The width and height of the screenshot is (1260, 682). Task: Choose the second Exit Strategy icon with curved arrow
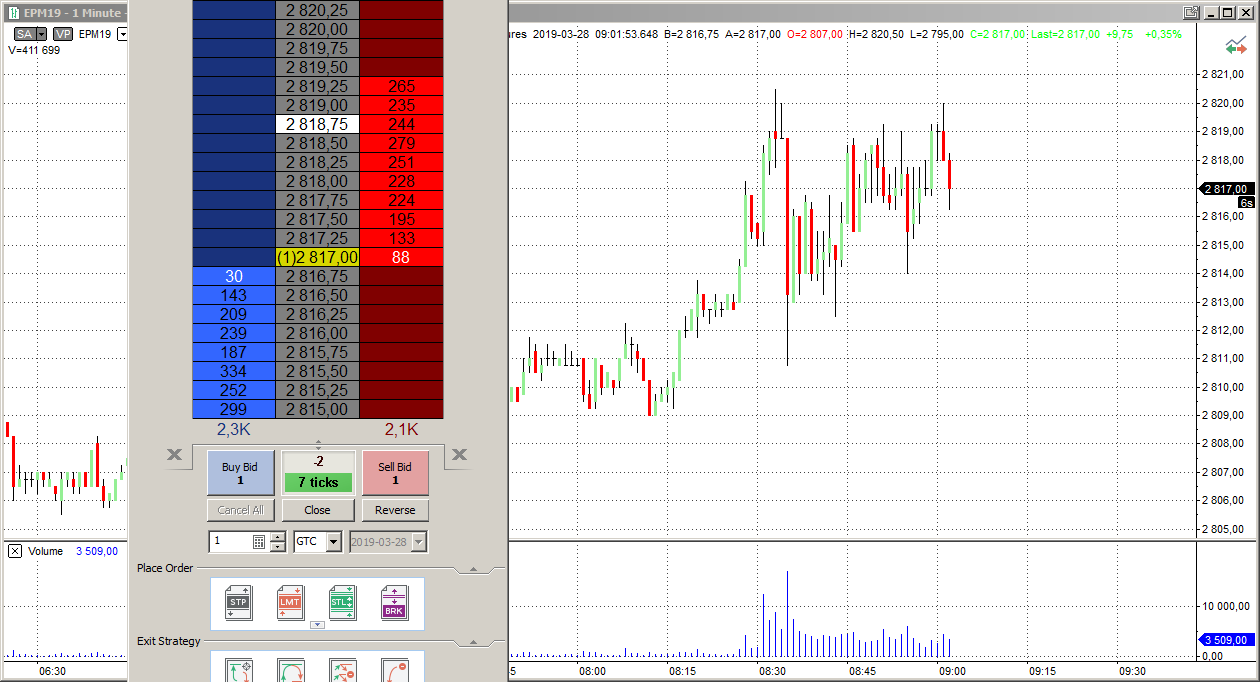(x=290, y=670)
